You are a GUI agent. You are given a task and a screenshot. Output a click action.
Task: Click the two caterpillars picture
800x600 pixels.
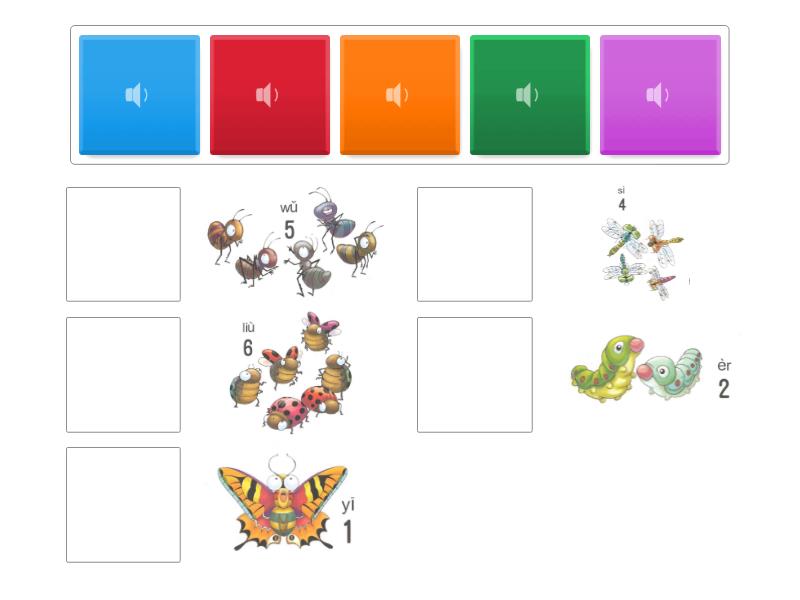click(637, 368)
